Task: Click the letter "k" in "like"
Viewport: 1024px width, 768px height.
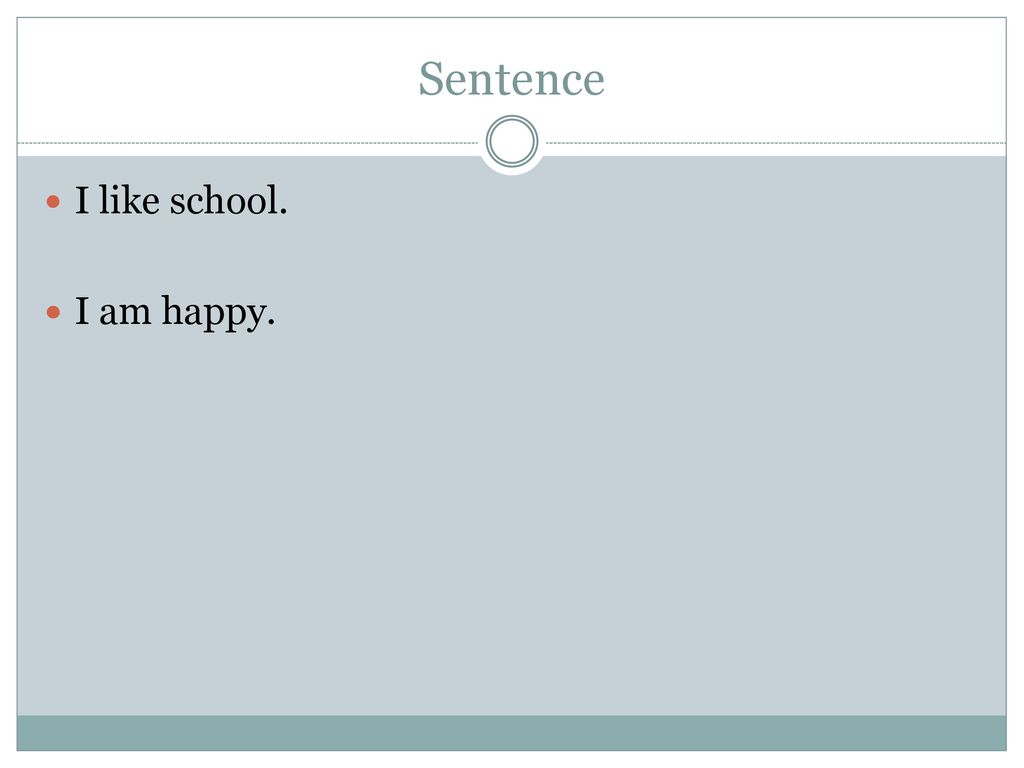Action: pyautogui.click(x=134, y=200)
